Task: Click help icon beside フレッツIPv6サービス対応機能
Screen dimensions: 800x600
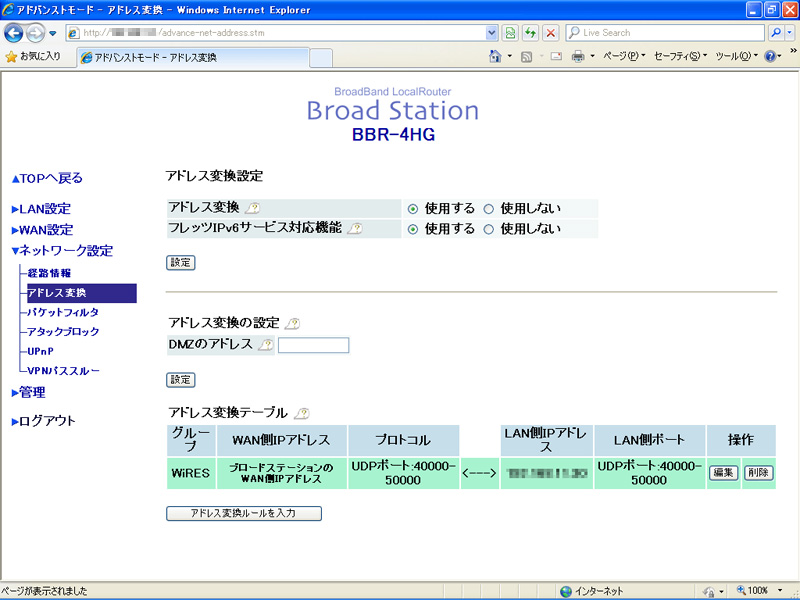Action: (x=355, y=229)
